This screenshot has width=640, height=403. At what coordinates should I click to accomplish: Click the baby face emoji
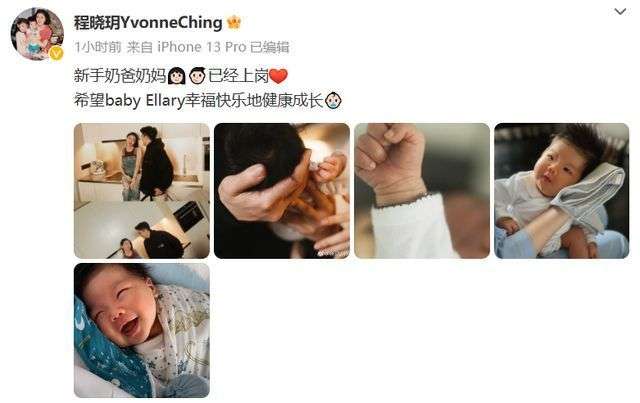[333, 100]
